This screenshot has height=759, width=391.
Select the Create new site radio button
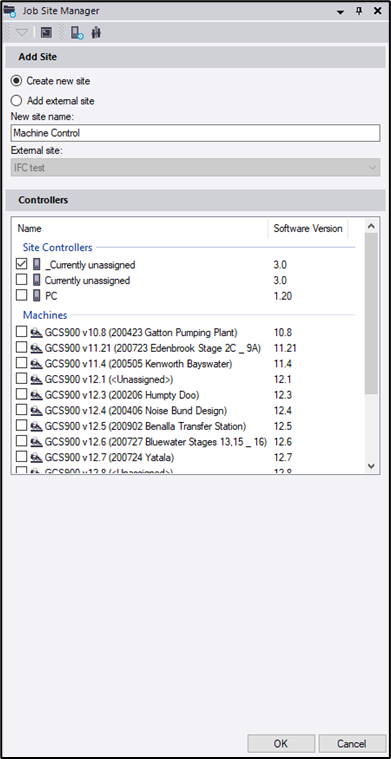click(x=16, y=81)
